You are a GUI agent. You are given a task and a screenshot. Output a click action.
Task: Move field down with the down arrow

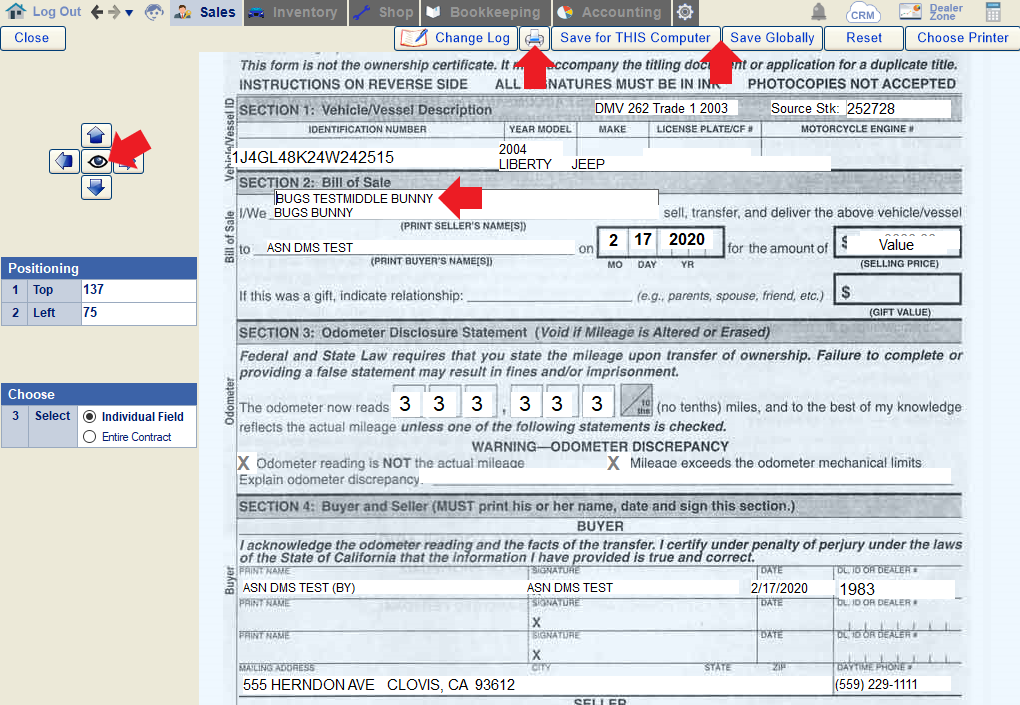click(96, 187)
